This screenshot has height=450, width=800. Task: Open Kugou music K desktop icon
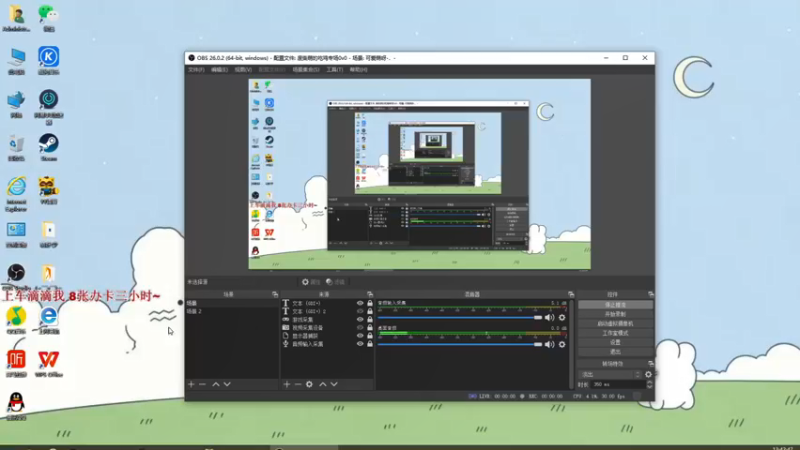[48, 61]
